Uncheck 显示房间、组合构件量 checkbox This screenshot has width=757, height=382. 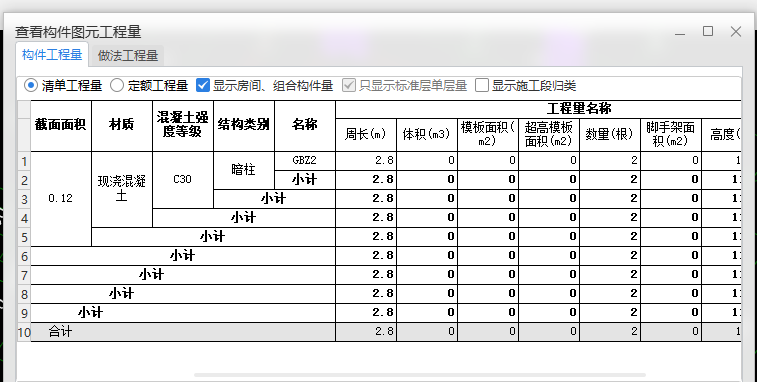click(x=203, y=86)
